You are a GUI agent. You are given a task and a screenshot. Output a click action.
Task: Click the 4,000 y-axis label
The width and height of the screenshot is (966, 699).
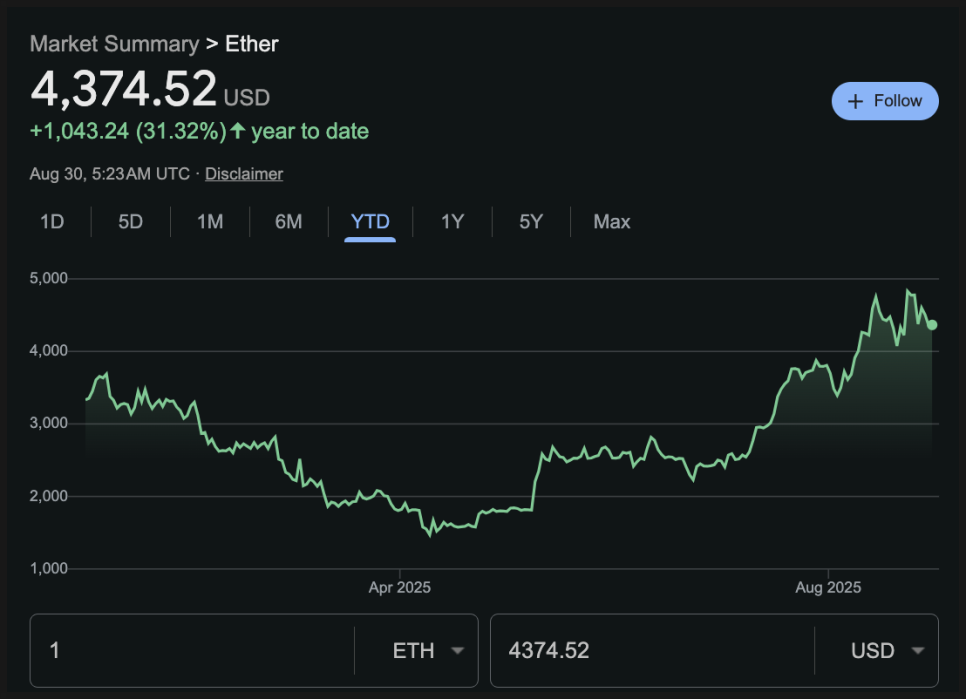pos(49,351)
